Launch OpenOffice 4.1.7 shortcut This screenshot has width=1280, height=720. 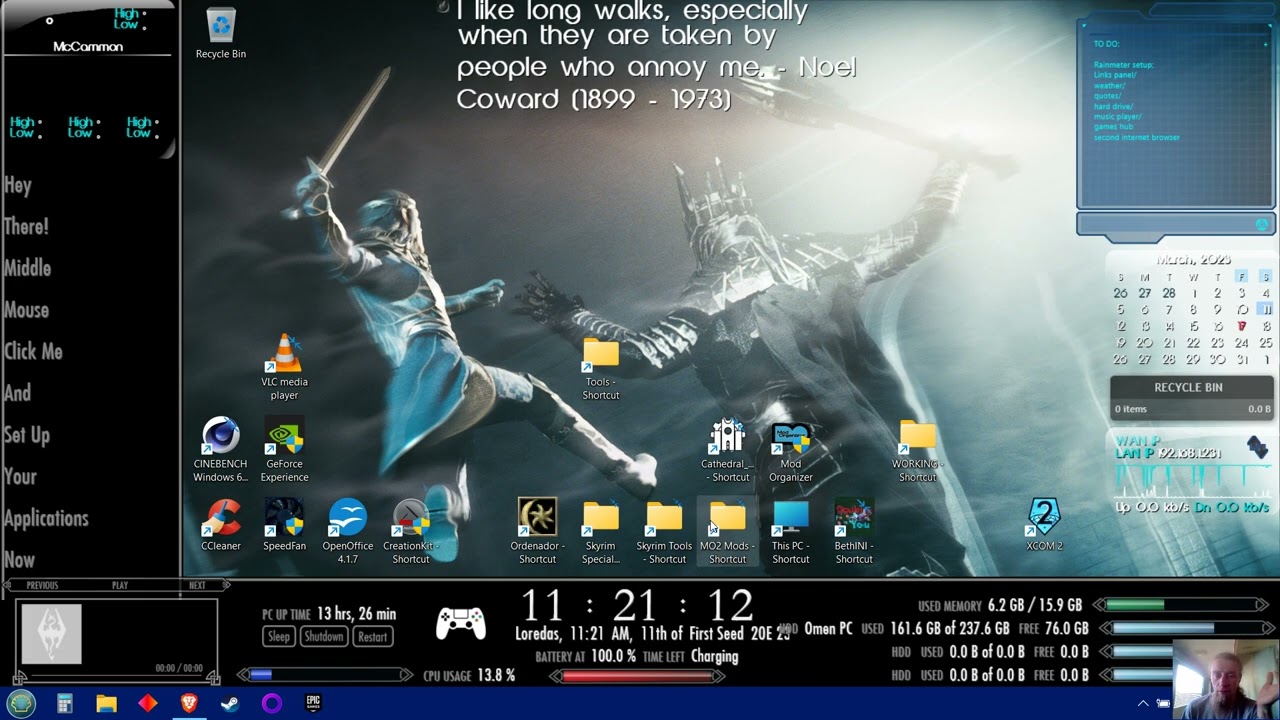(x=347, y=532)
